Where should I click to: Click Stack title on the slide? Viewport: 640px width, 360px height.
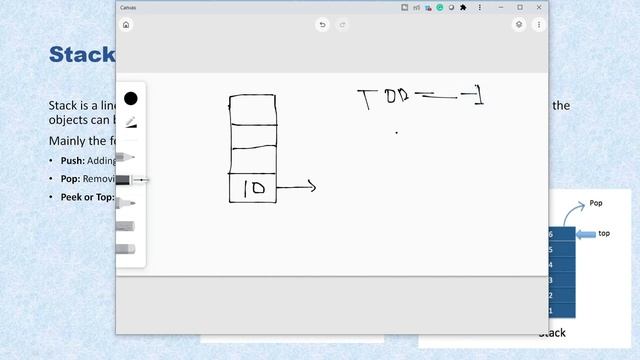pyautogui.click(x=82, y=54)
